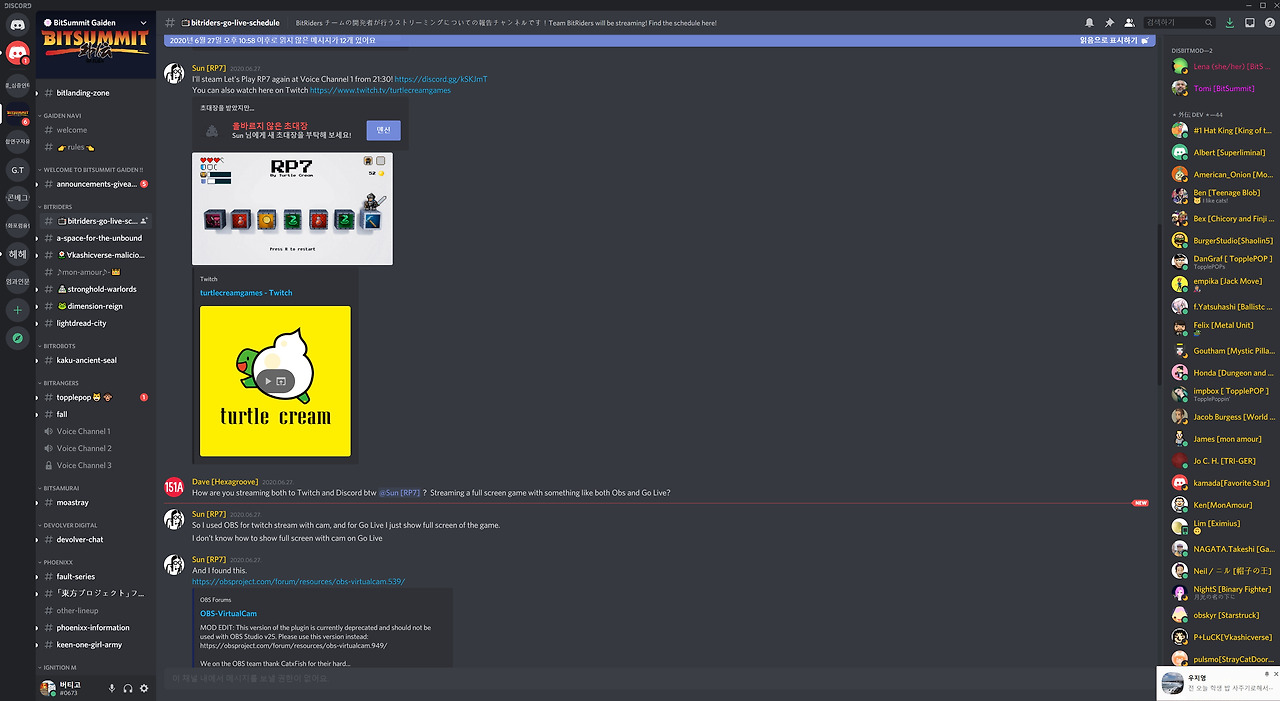The height and width of the screenshot is (701, 1280).
Task: Collapse the BITSAMURAI category
Action: point(60,488)
